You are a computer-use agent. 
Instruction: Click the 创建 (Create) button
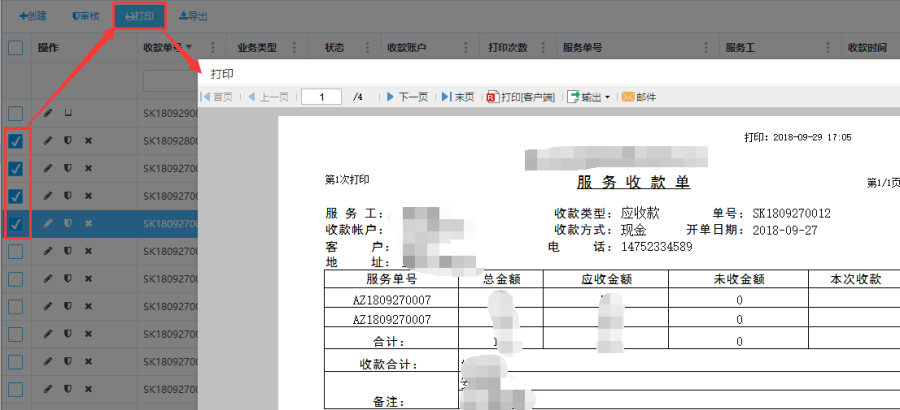(33, 17)
